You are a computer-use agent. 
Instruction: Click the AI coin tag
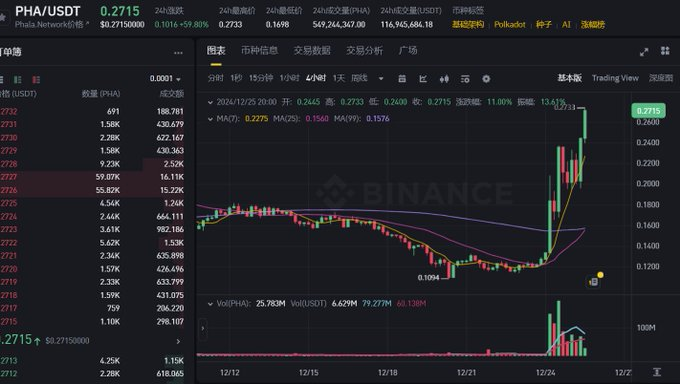click(x=566, y=25)
